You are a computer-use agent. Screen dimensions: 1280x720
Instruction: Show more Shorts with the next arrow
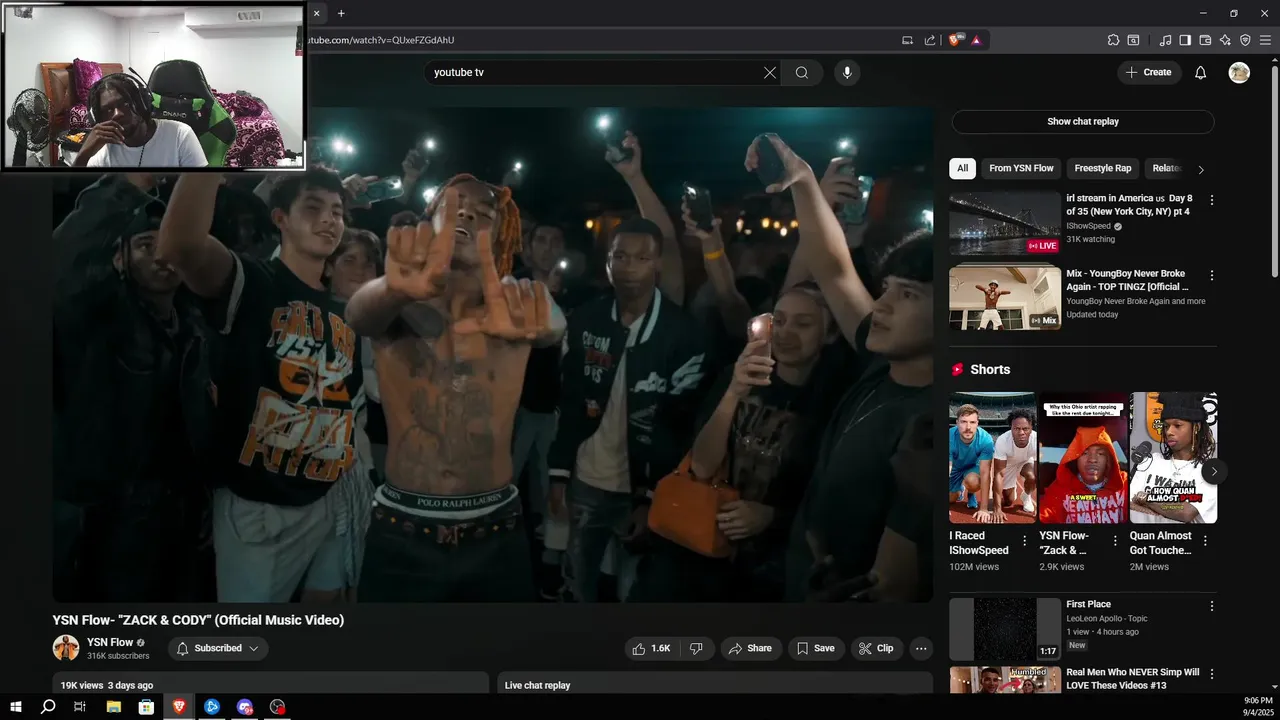[x=1214, y=471]
